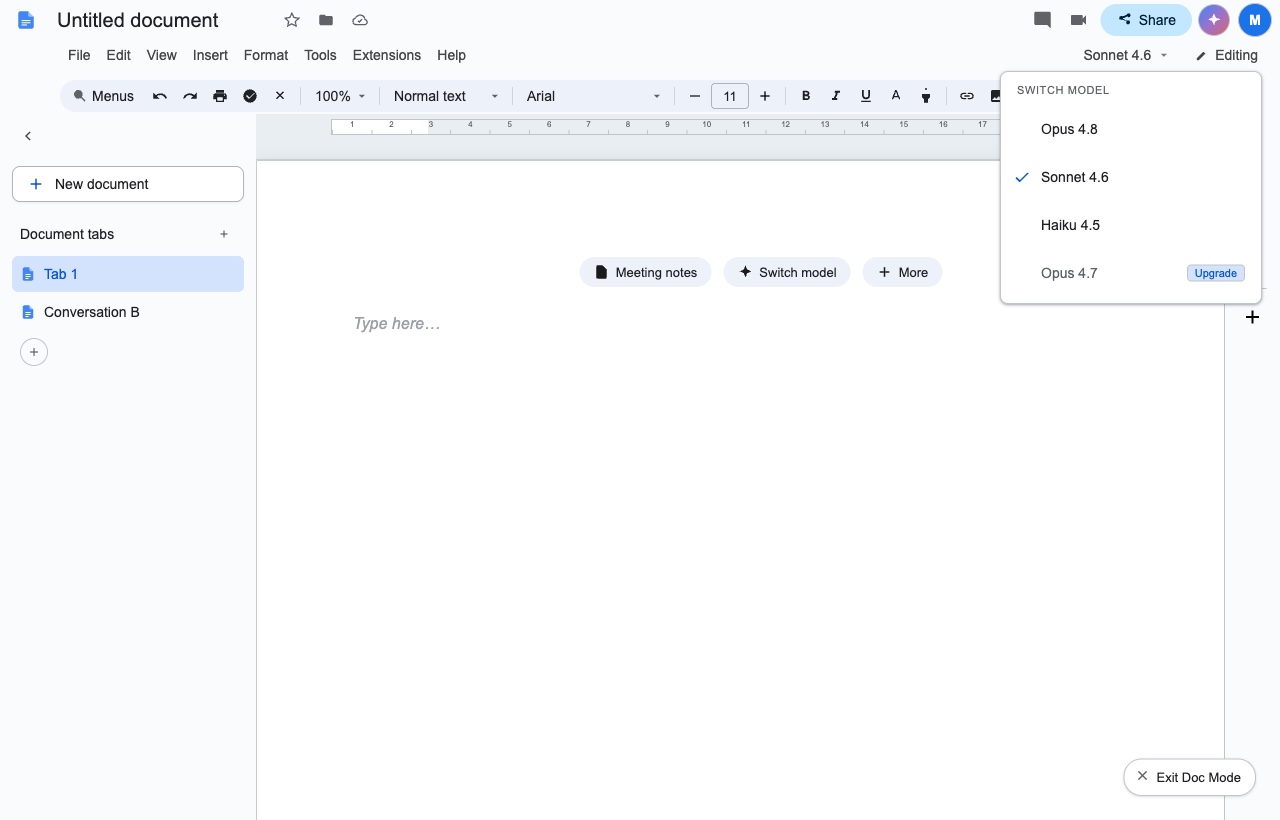Click the X icon after spell check
The width and height of the screenshot is (1280, 820).
coord(280,96)
